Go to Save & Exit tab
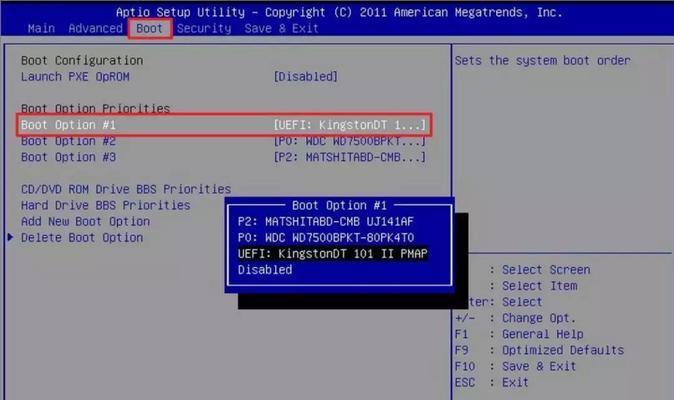674x400 pixels. [x=282, y=29]
